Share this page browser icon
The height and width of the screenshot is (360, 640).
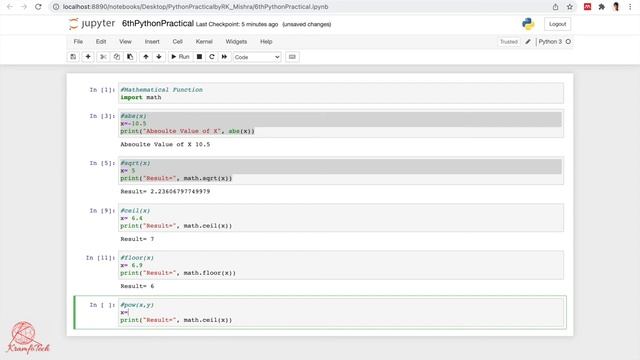pos(555,7)
